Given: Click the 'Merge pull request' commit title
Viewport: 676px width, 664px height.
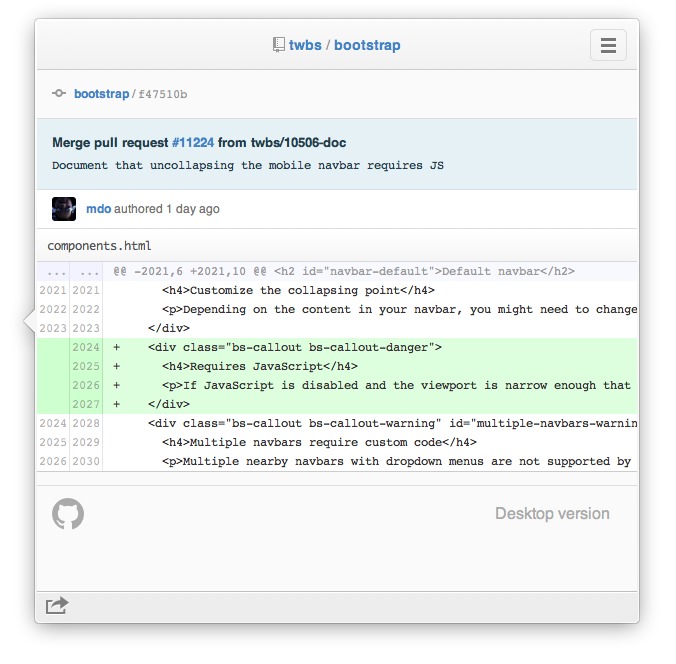Looking at the screenshot, I should pyautogui.click(x=199, y=143).
